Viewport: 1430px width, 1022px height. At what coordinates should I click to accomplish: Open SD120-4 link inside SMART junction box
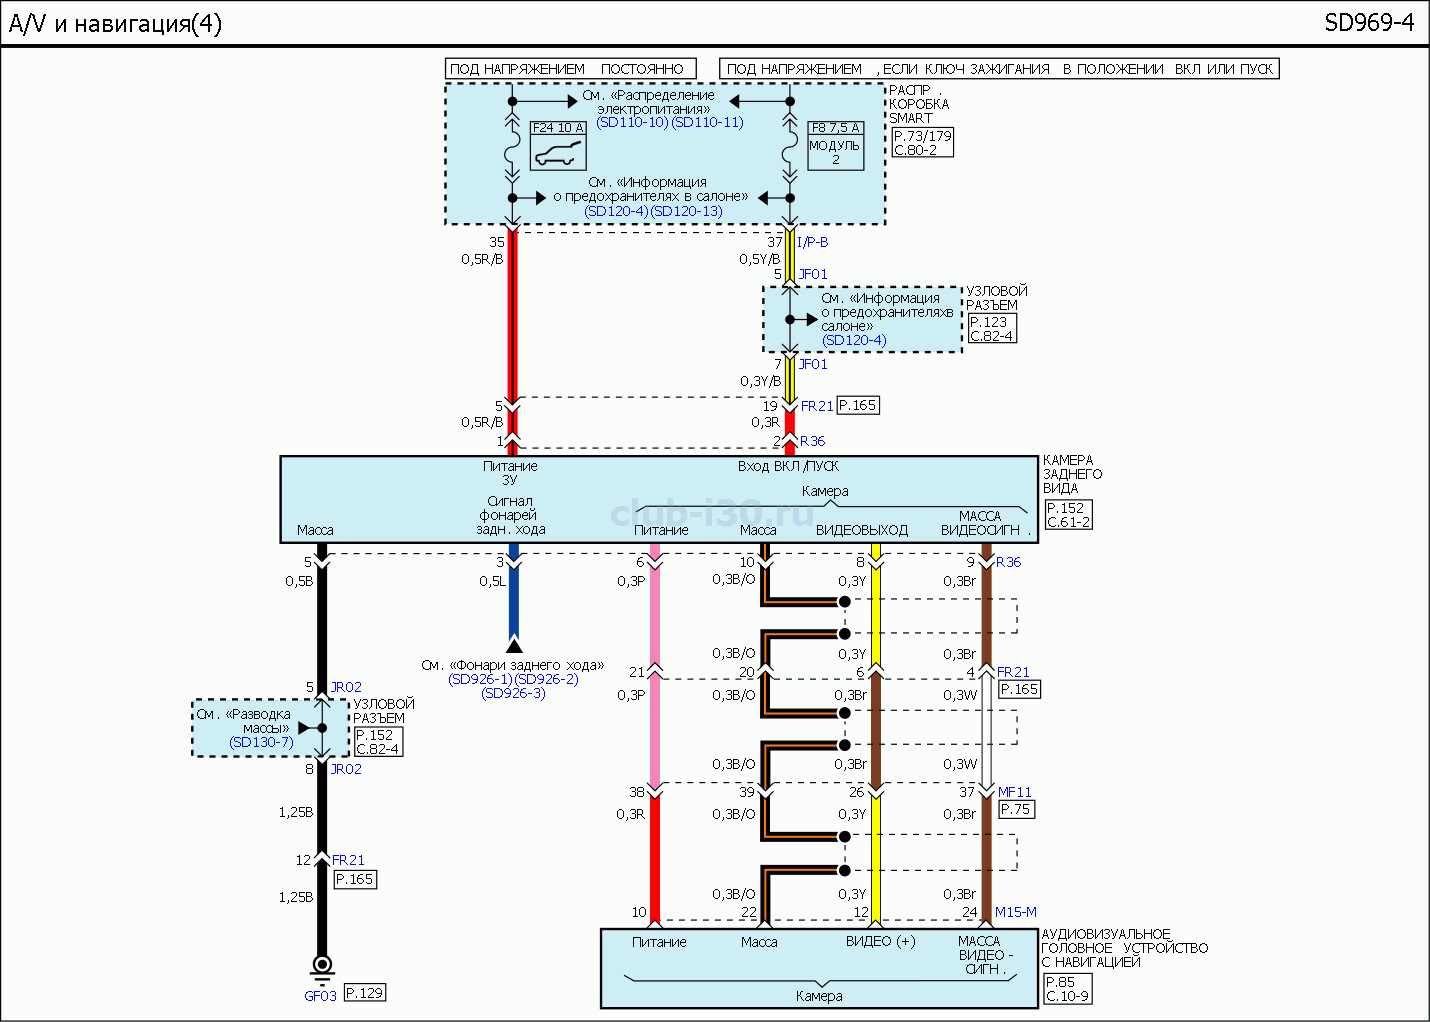[x=616, y=211]
